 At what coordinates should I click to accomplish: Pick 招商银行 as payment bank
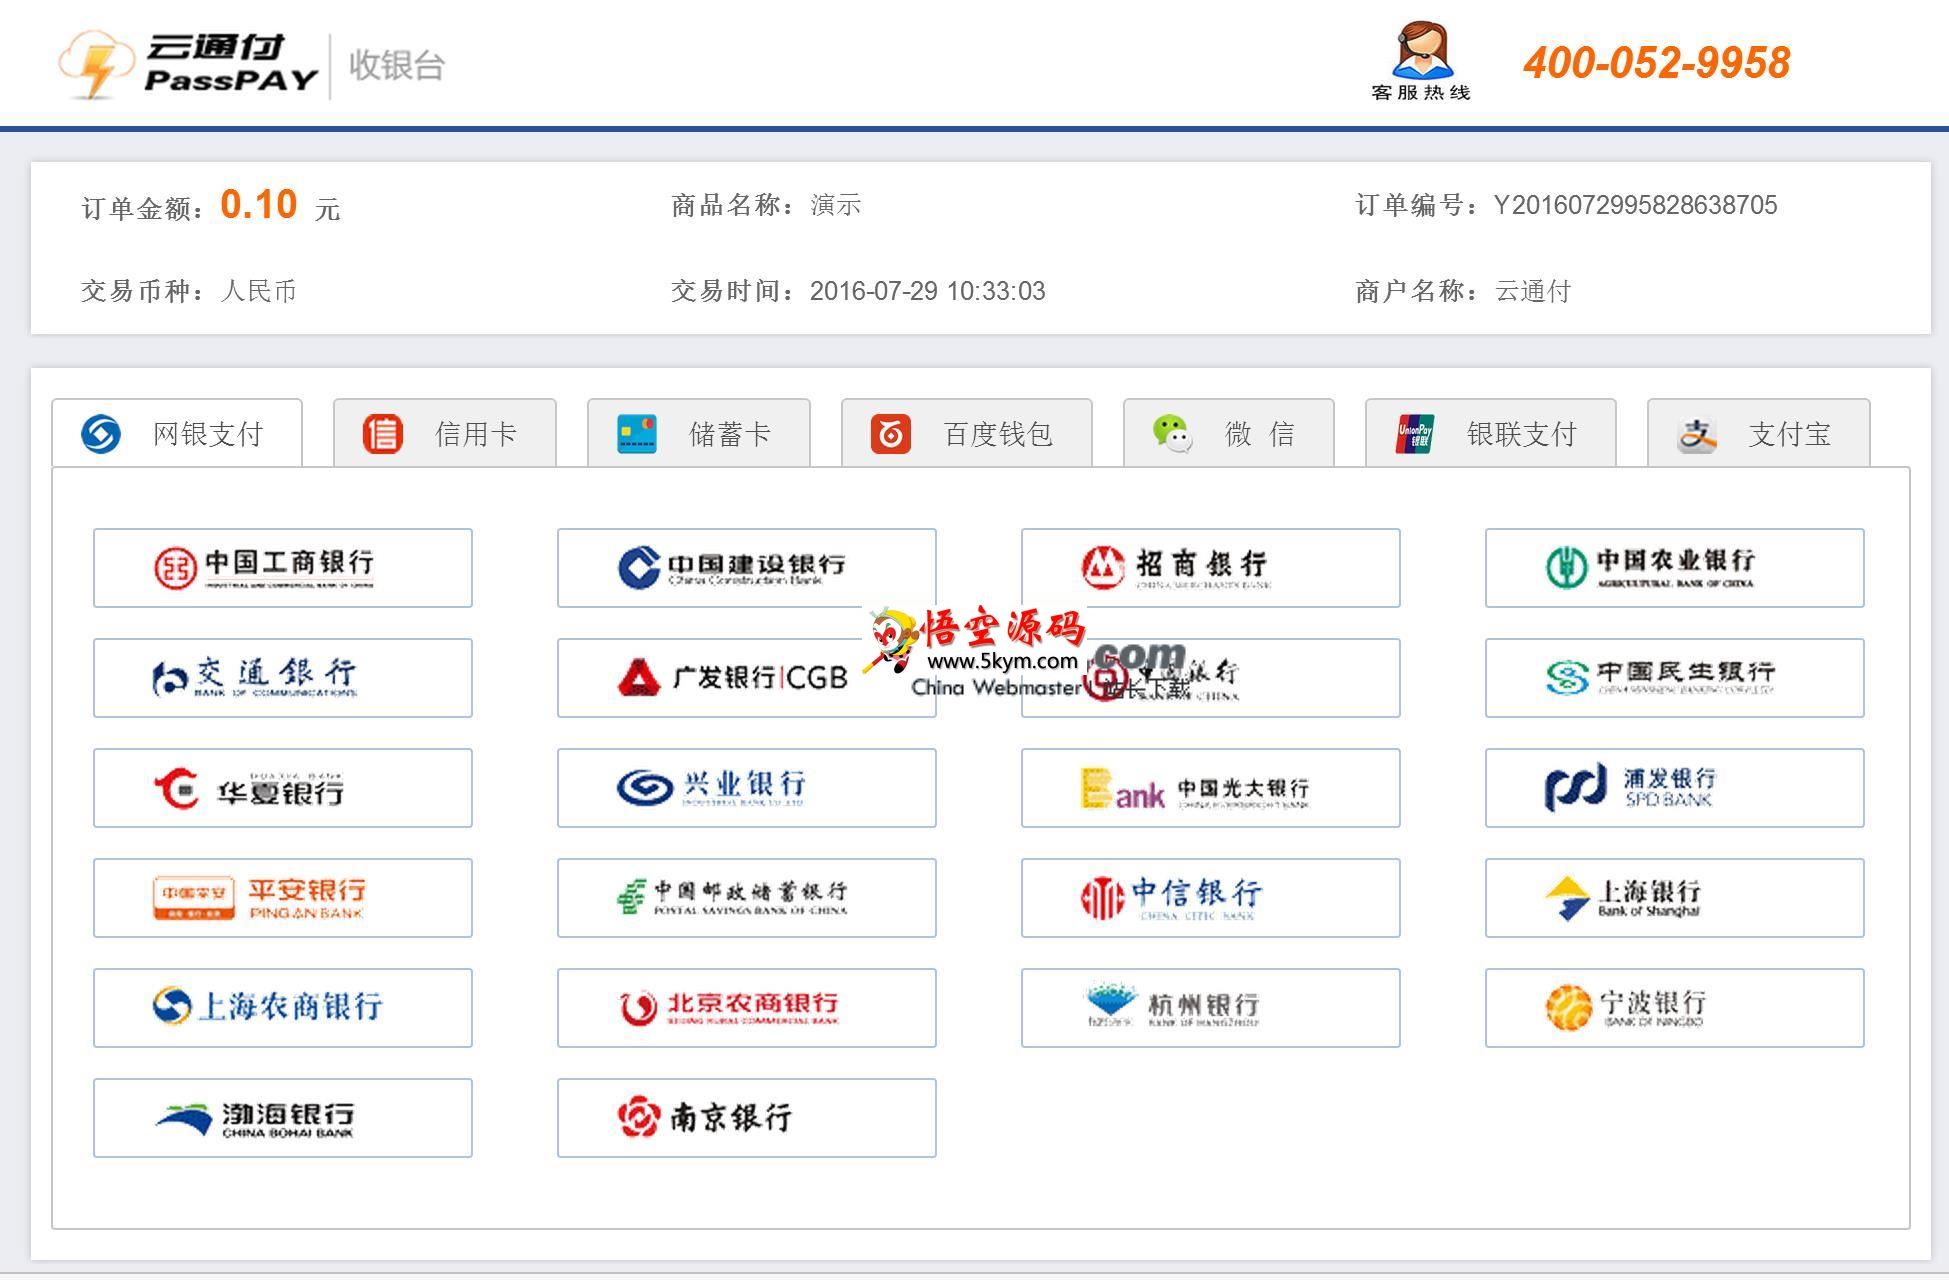point(1211,568)
